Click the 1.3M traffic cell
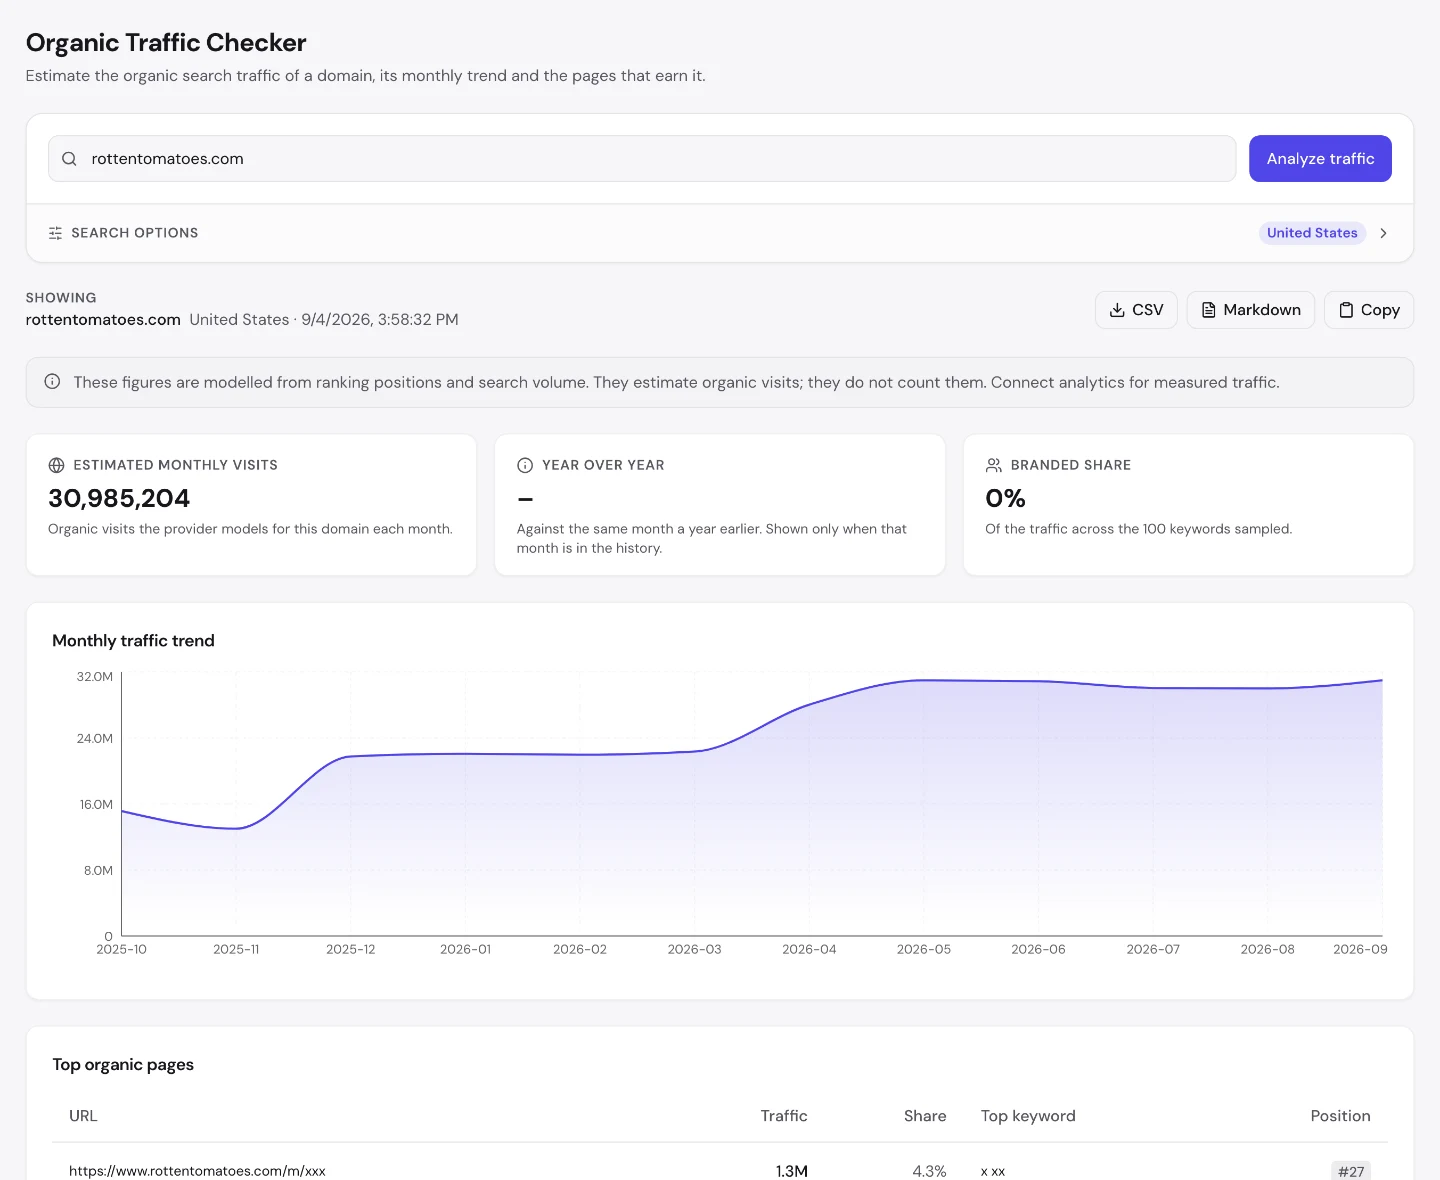The height and width of the screenshot is (1180, 1440). click(792, 1171)
